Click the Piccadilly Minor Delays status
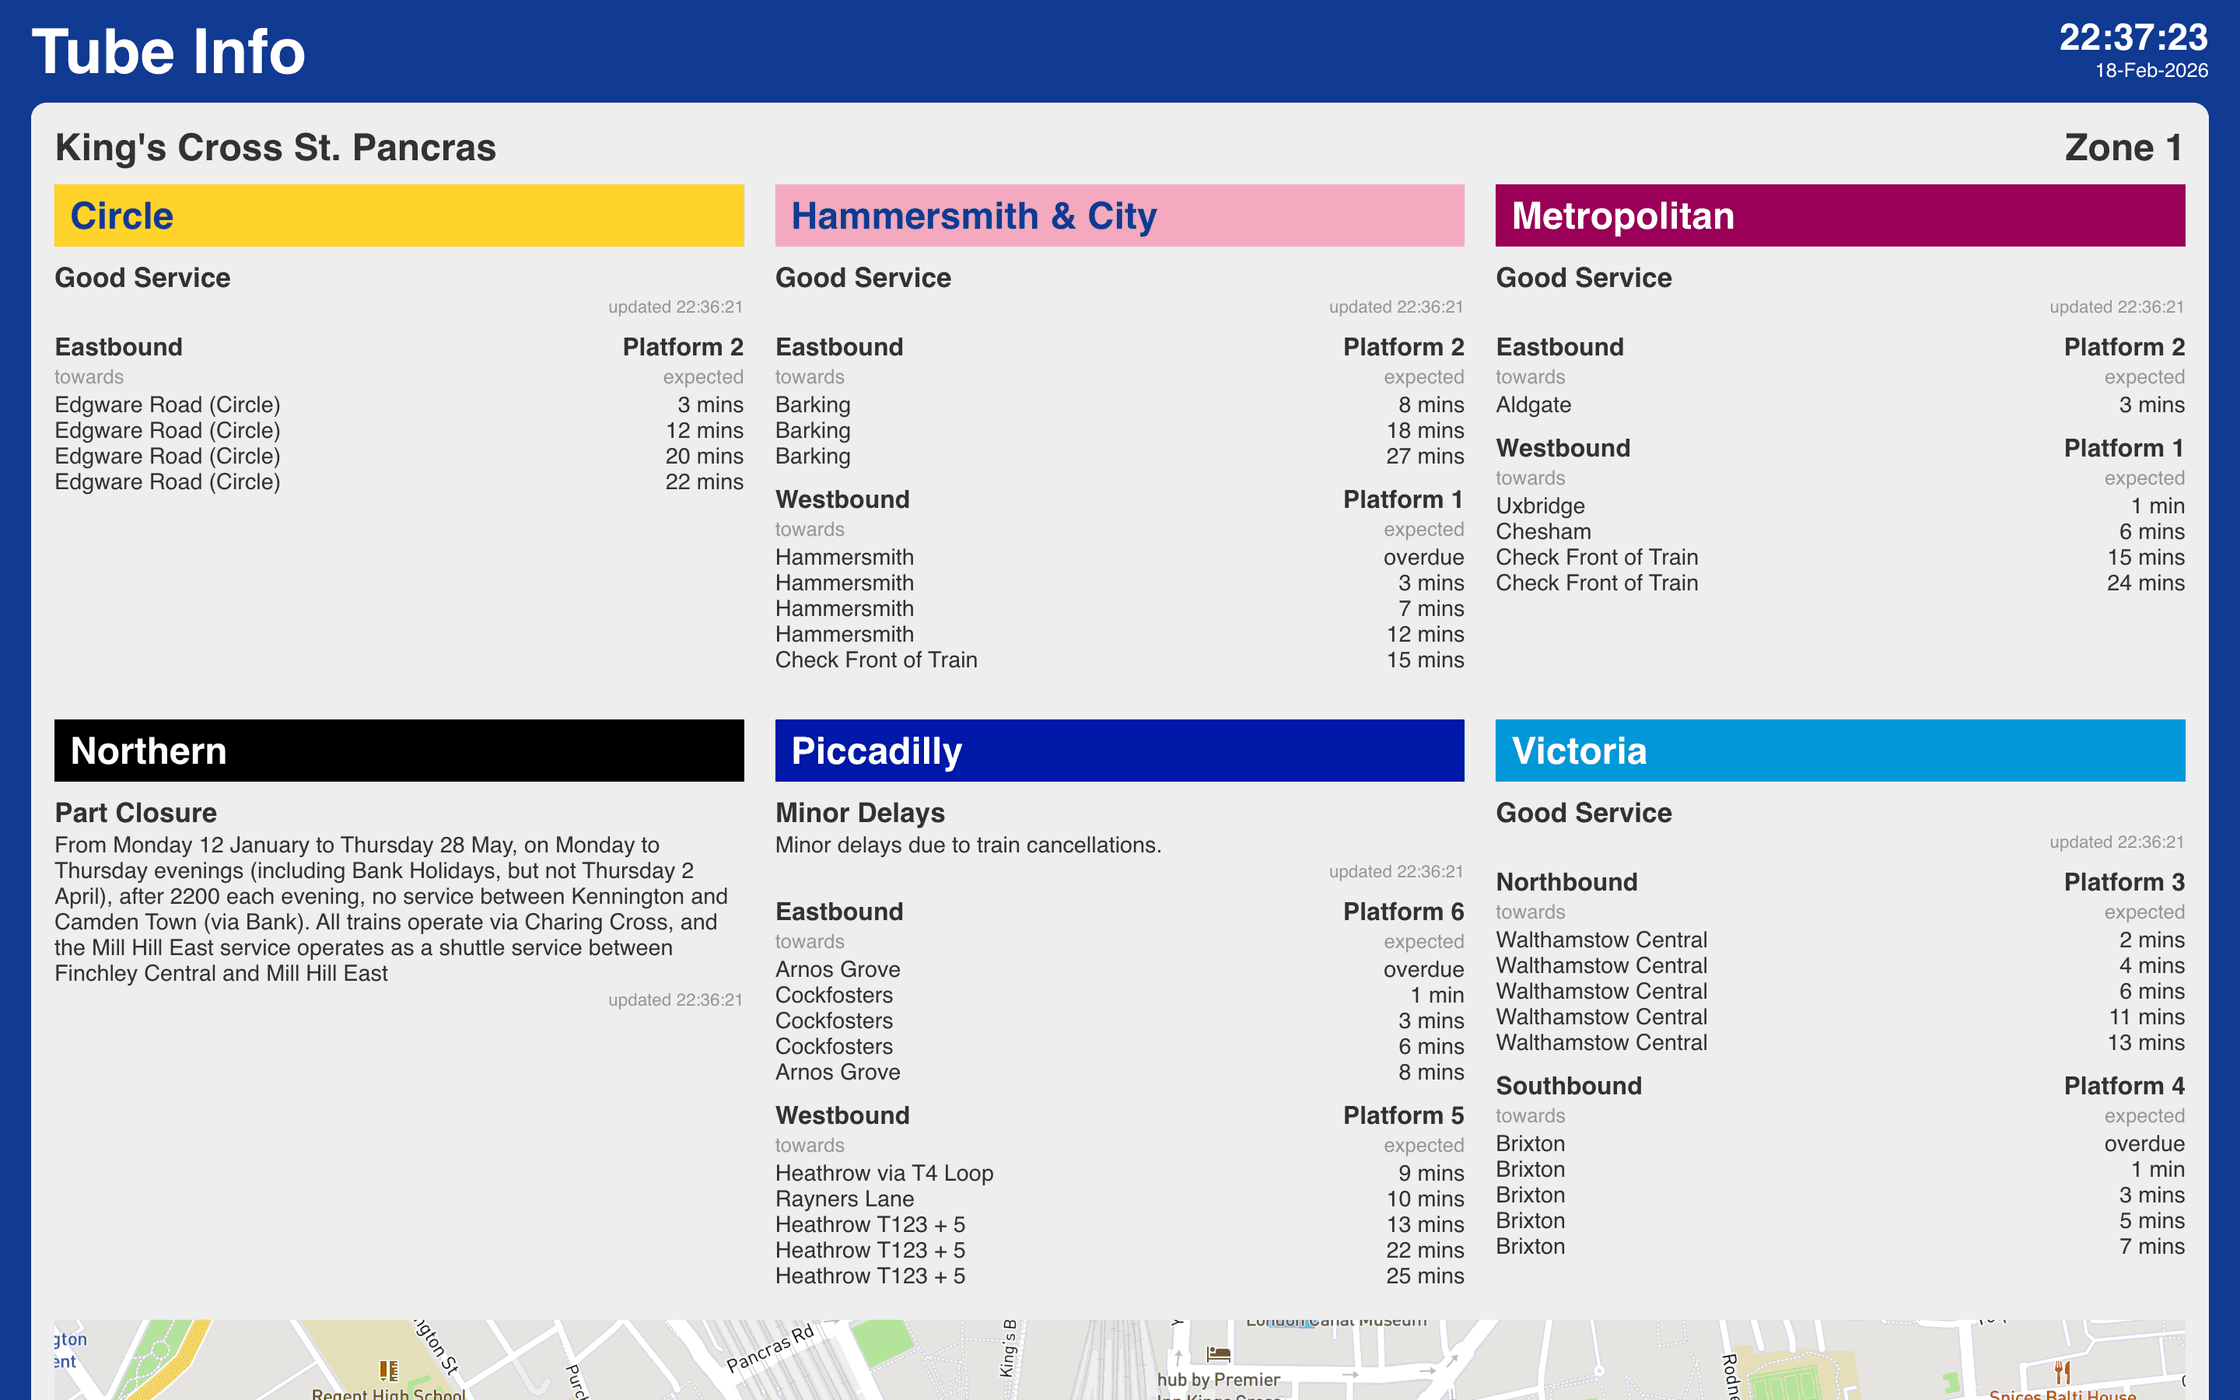2240x1400 pixels. coord(860,813)
